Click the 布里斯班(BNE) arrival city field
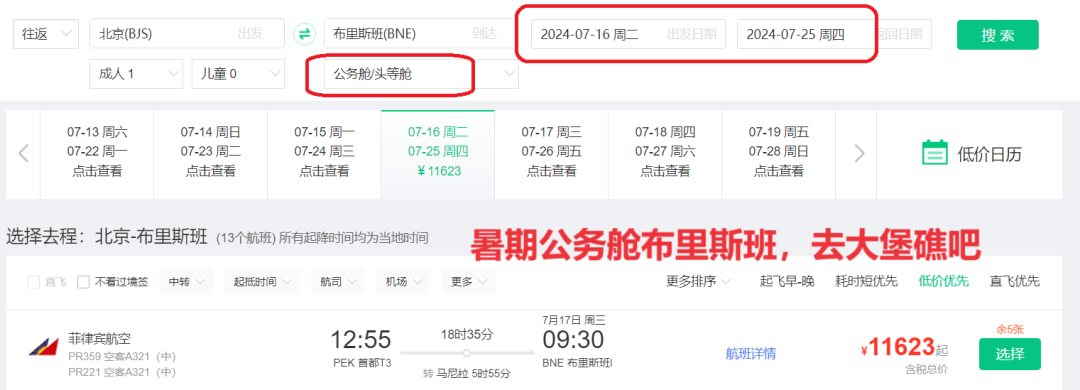This screenshot has width=1080, height=390. coord(422,34)
